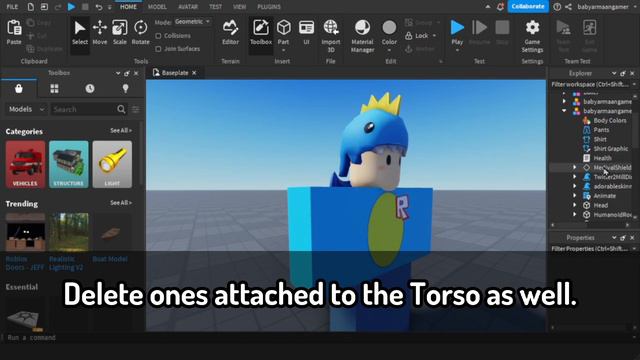Switch to the TEST ribbon tab
Screen dimensions: 640x360
[216, 7]
